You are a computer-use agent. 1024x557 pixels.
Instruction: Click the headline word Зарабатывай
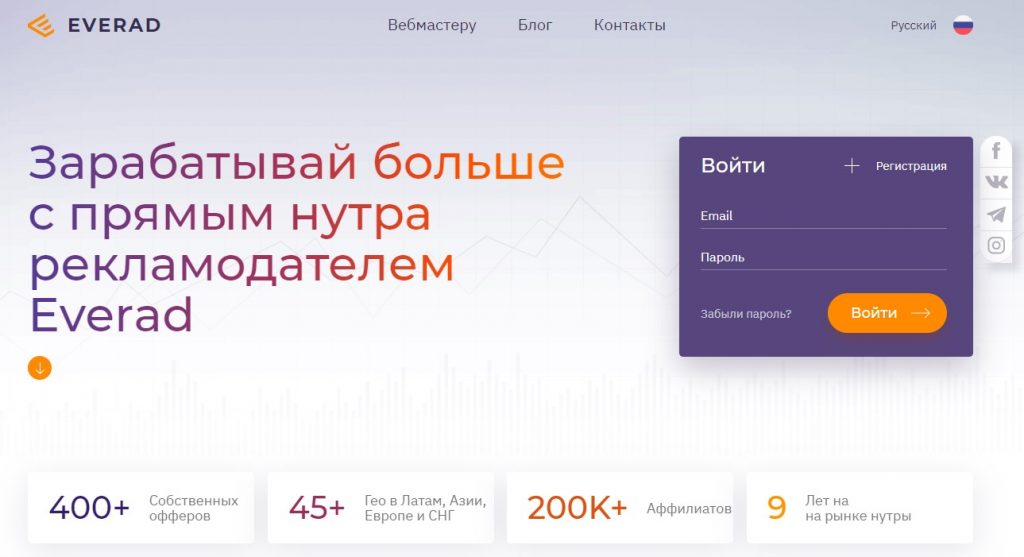[x=193, y=163]
